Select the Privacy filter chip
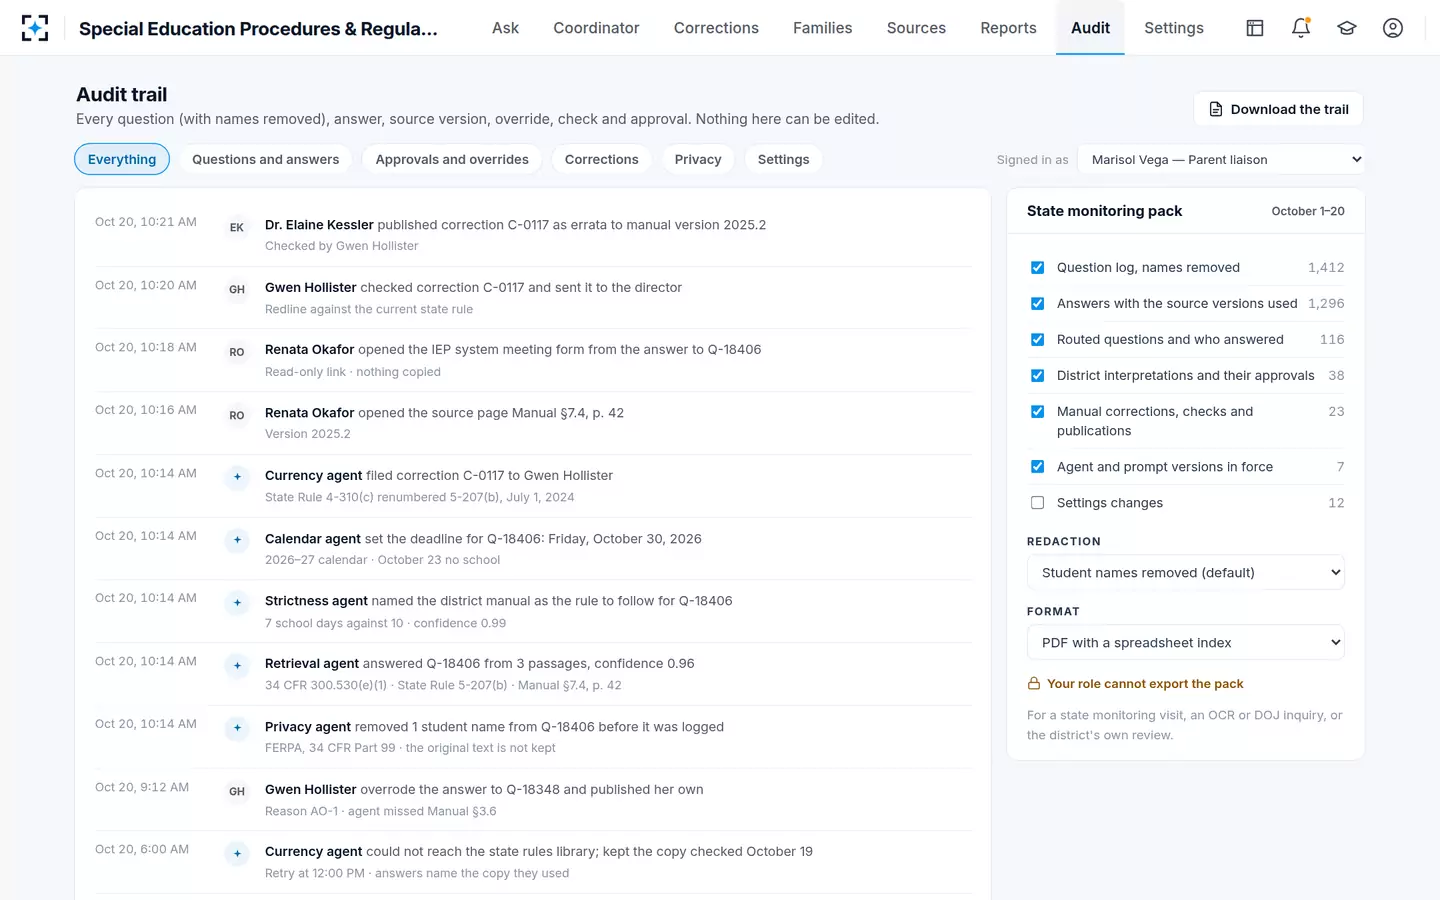 698,160
